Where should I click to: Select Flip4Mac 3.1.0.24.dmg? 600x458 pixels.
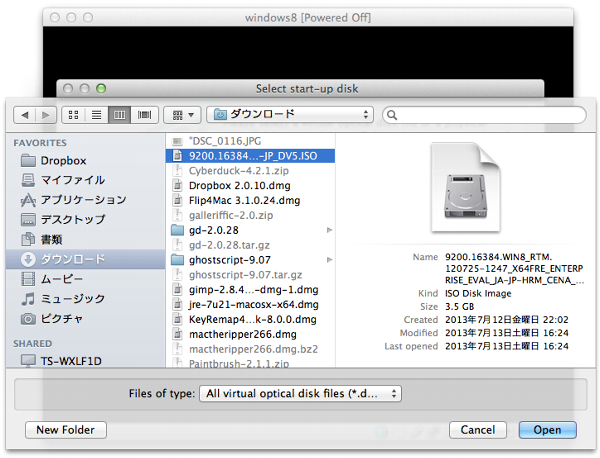pyautogui.click(x=250, y=200)
